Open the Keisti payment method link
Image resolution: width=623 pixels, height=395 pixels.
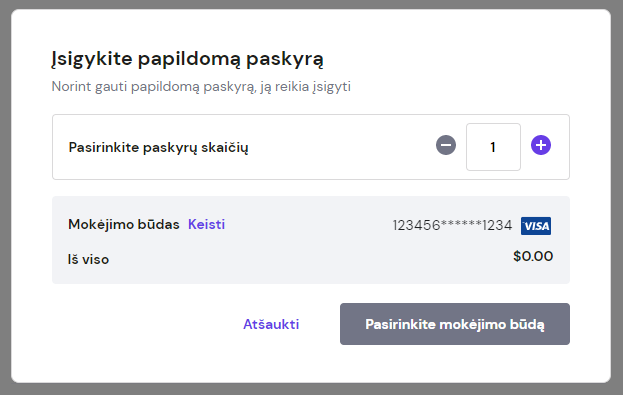pos(206,225)
